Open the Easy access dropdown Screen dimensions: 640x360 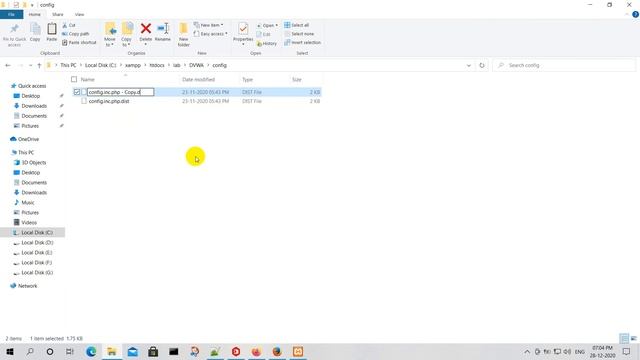tap(211, 34)
